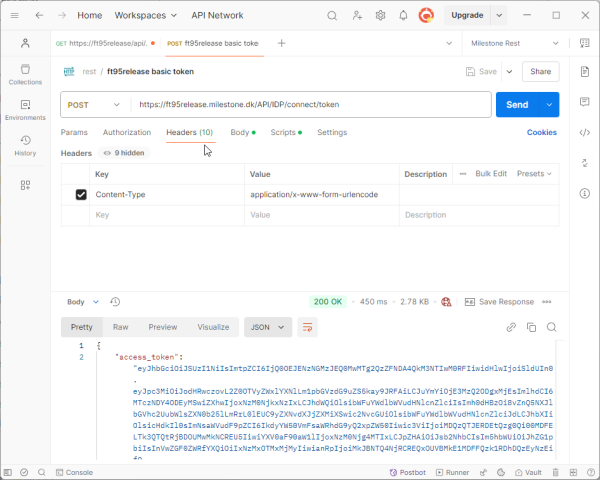Uncheck the Content-Type header checkbox
Image resolution: width=600 pixels, height=480 pixels.
(x=81, y=194)
